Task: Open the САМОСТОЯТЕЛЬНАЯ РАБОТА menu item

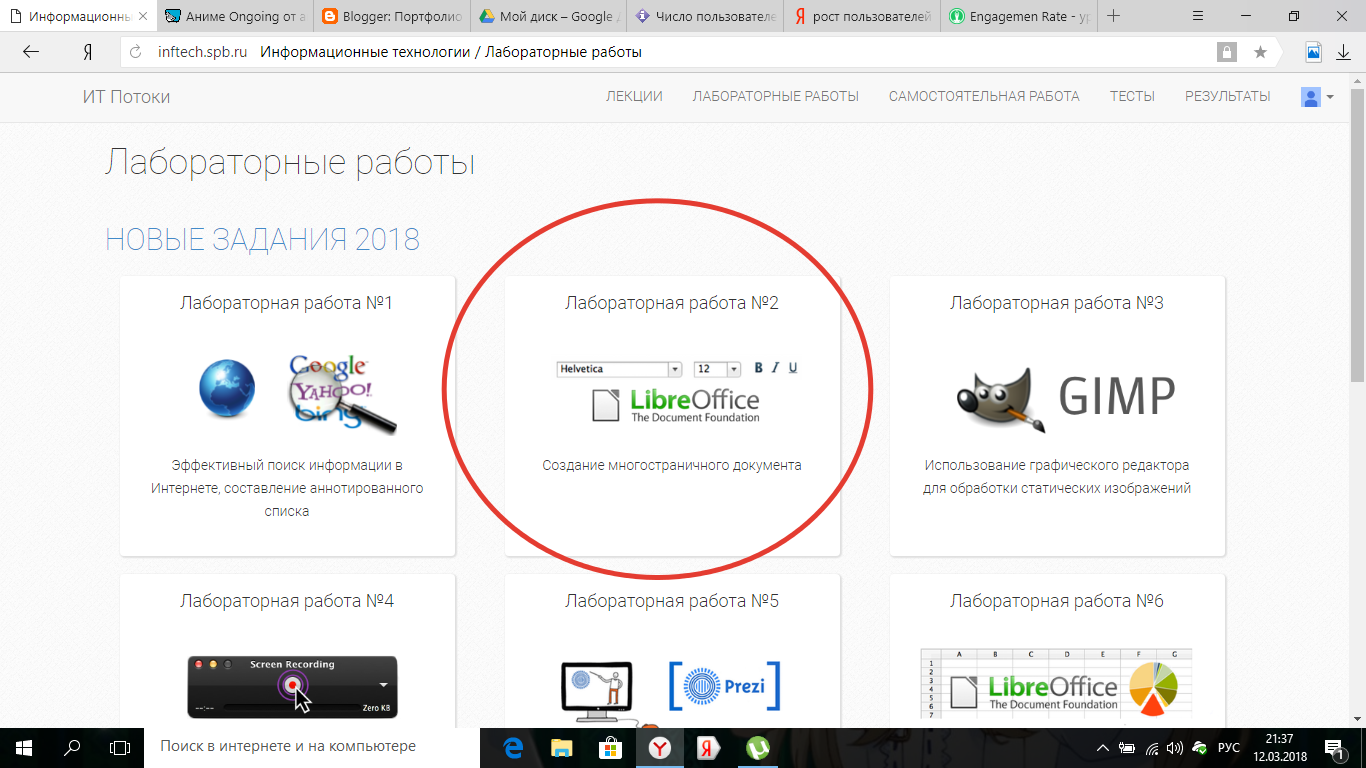Action: (984, 96)
